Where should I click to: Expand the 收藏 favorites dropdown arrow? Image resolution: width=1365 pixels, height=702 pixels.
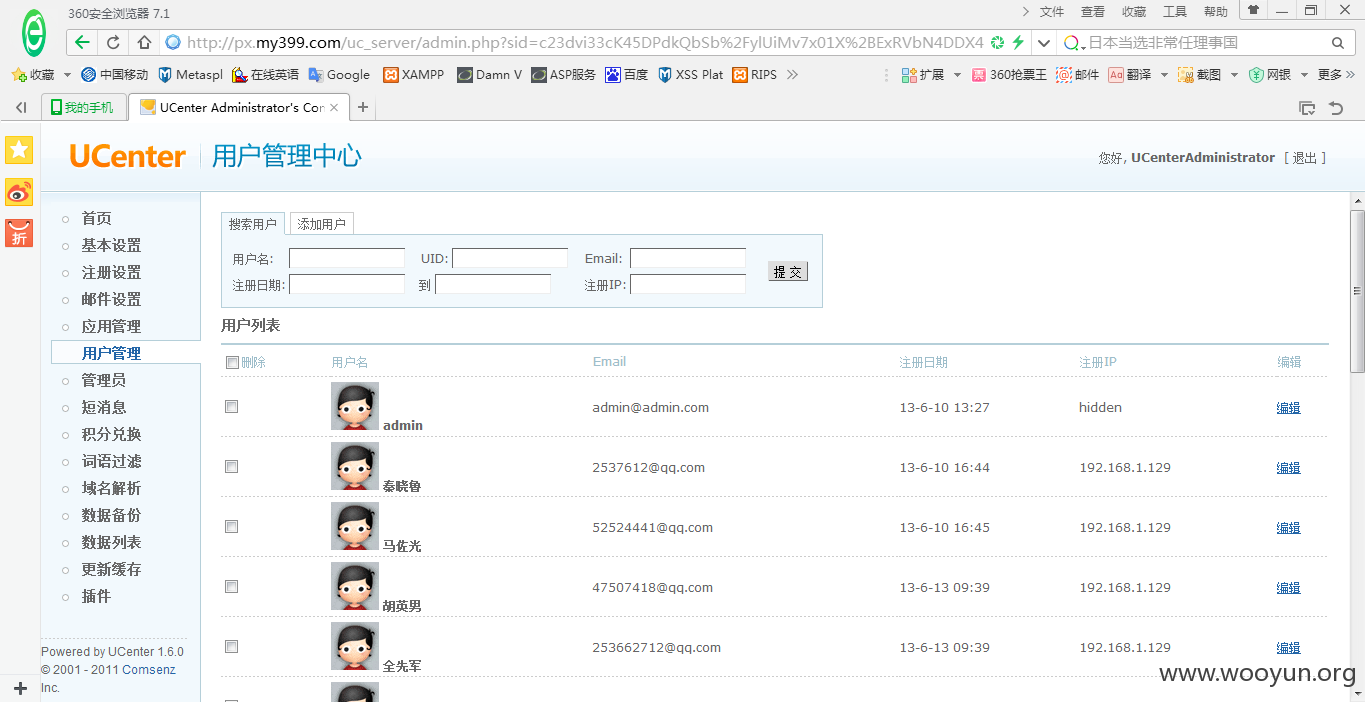point(67,75)
